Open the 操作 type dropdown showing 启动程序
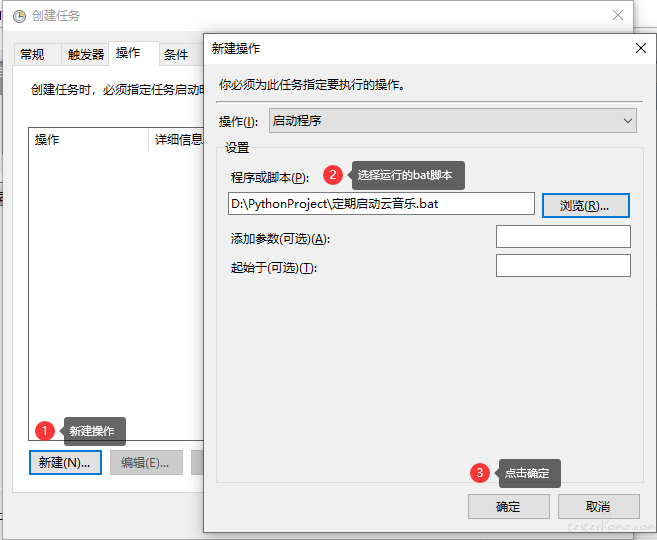 [x=453, y=121]
